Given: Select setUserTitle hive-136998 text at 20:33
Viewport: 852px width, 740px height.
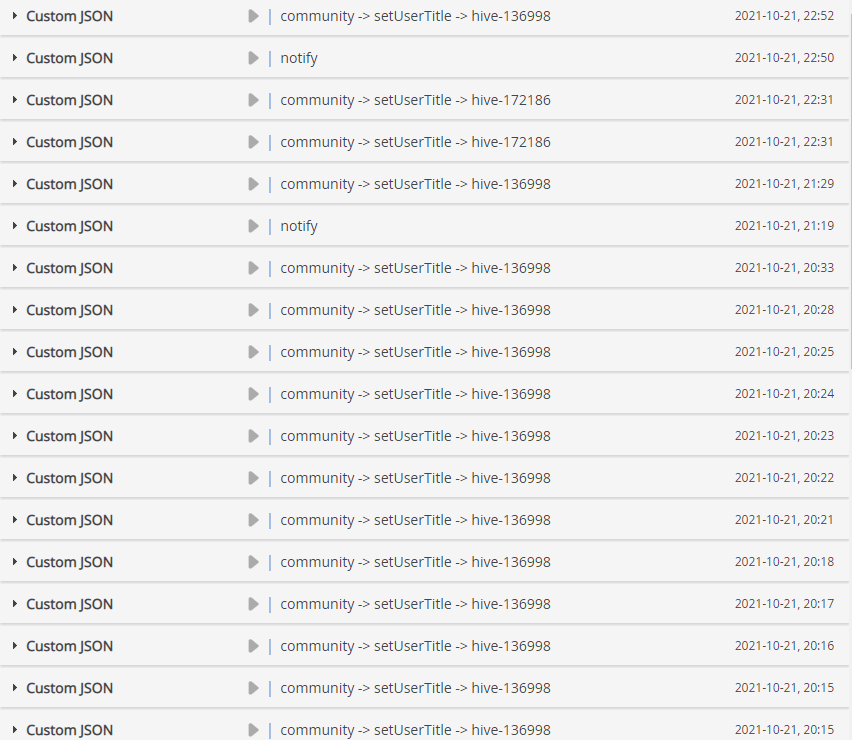Looking at the screenshot, I should click(415, 268).
